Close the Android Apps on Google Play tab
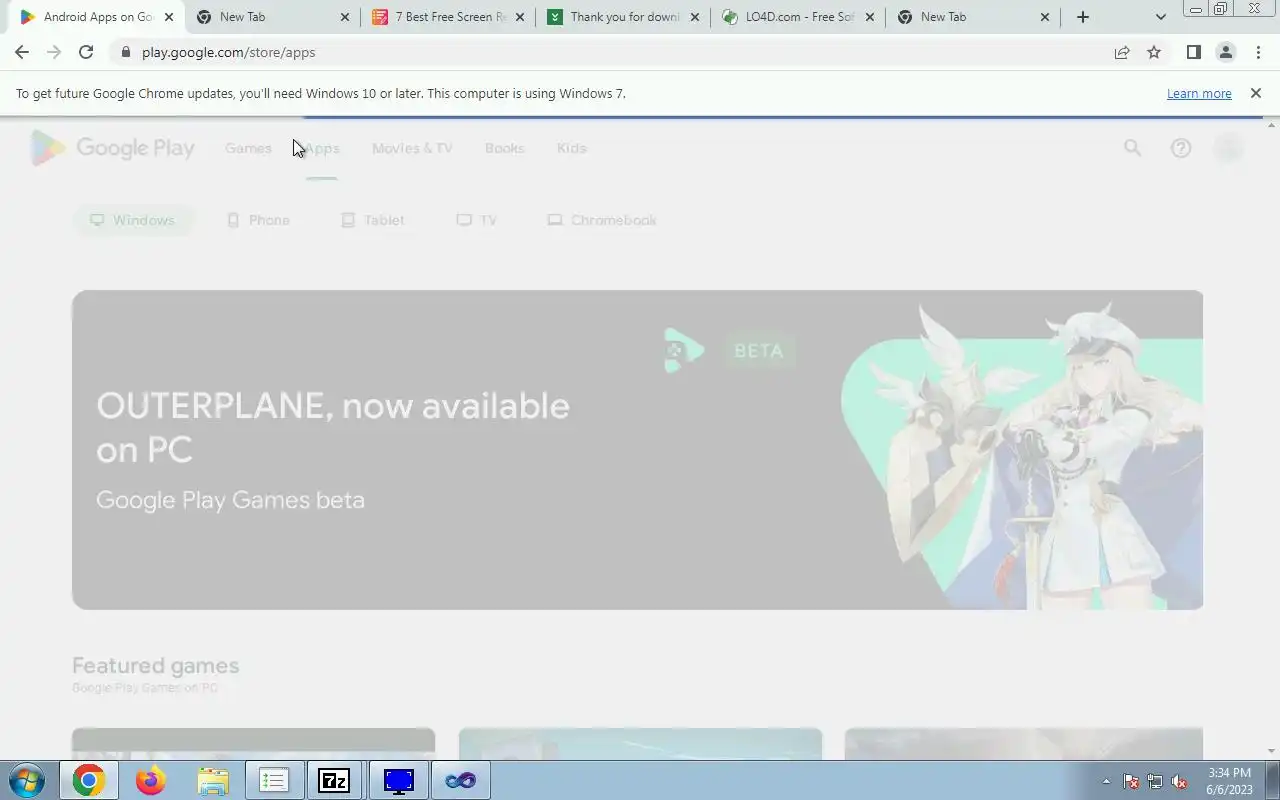Viewport: 1280px width, 800px height. [x=168, y=17]
